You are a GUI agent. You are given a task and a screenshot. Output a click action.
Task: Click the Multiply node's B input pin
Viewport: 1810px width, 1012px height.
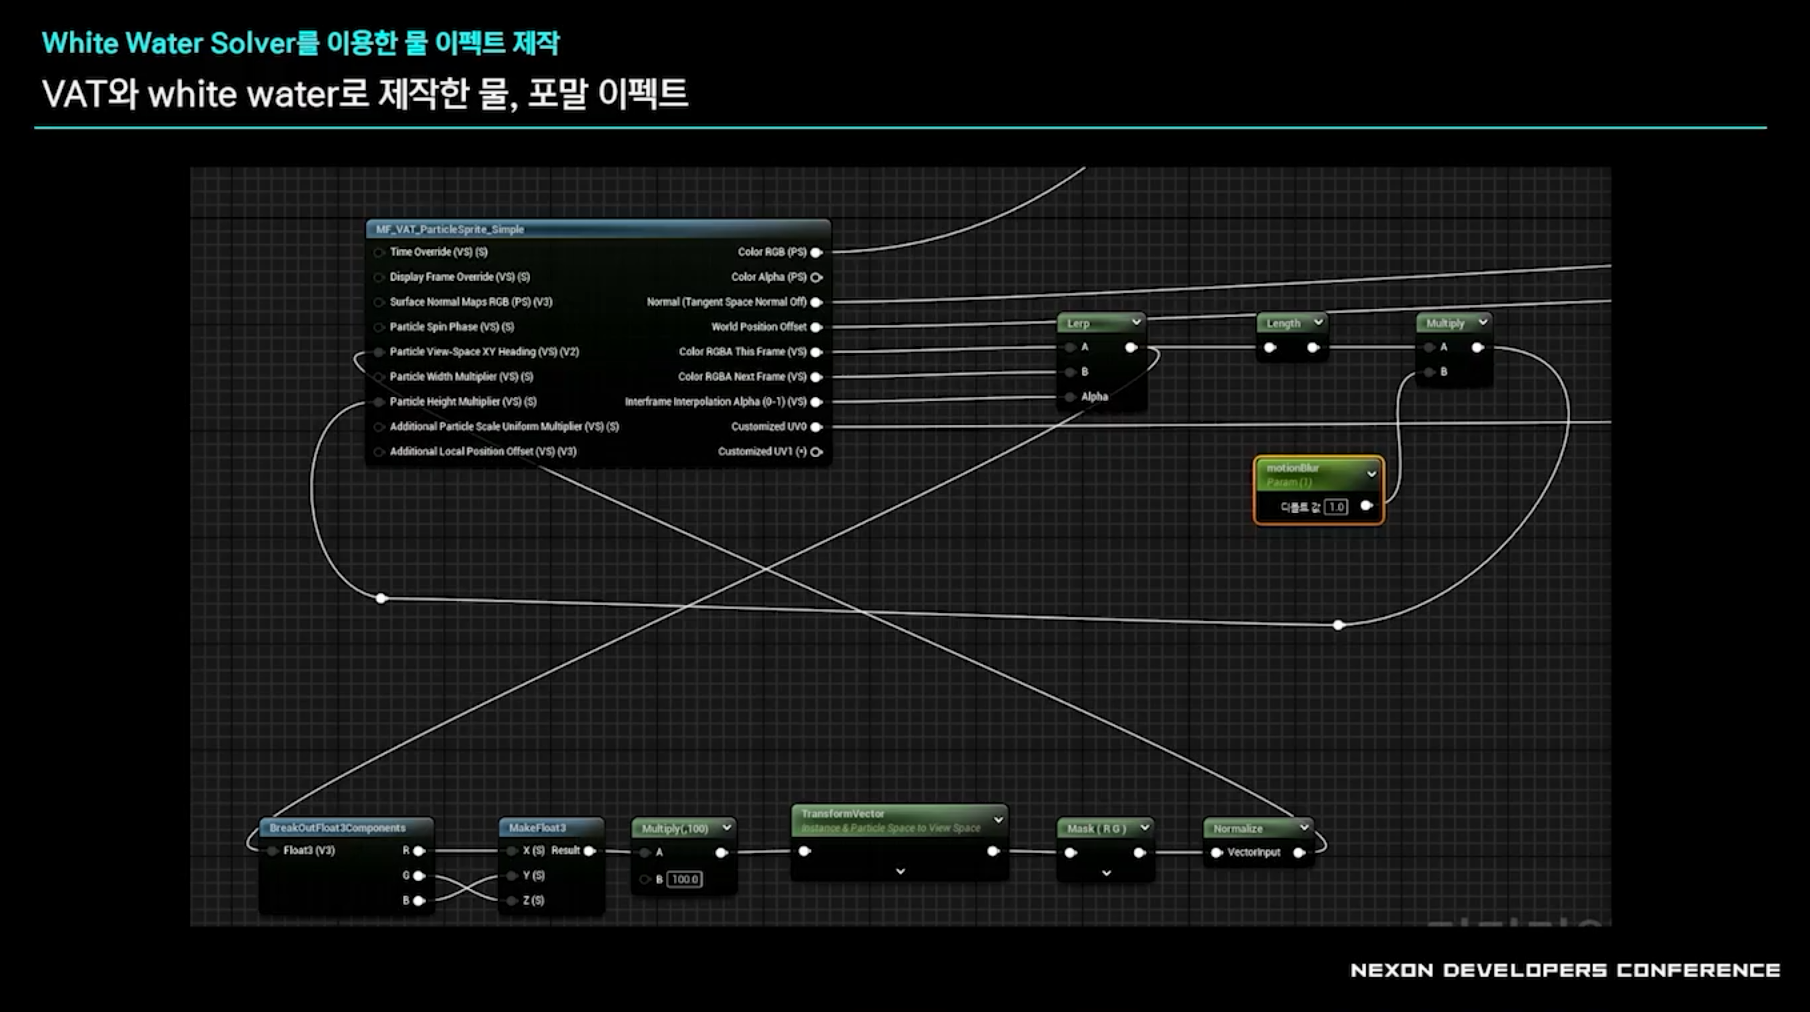[x=1430, y=372]
